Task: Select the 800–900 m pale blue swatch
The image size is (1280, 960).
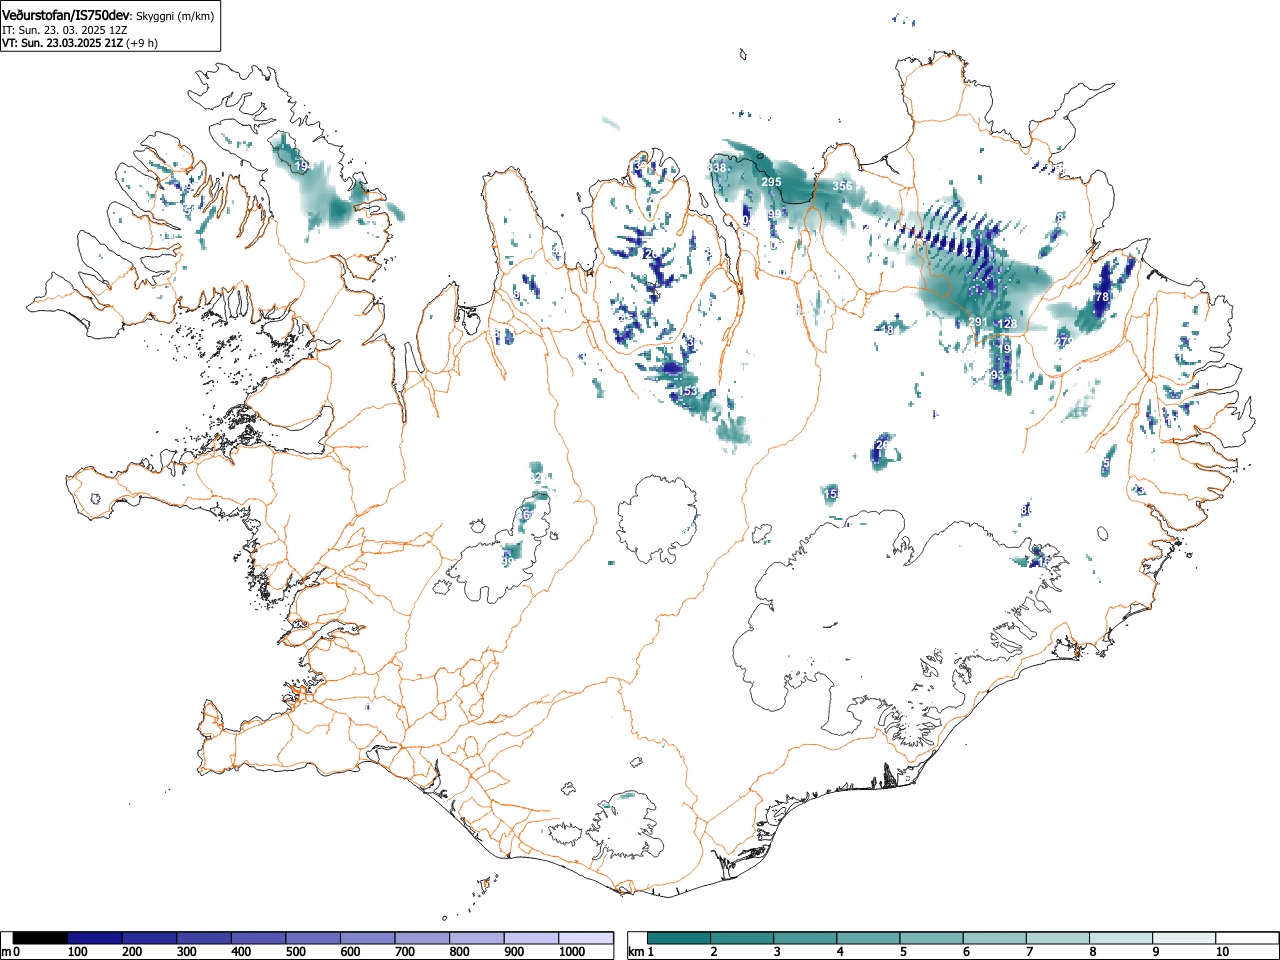Action: point(477,938)
